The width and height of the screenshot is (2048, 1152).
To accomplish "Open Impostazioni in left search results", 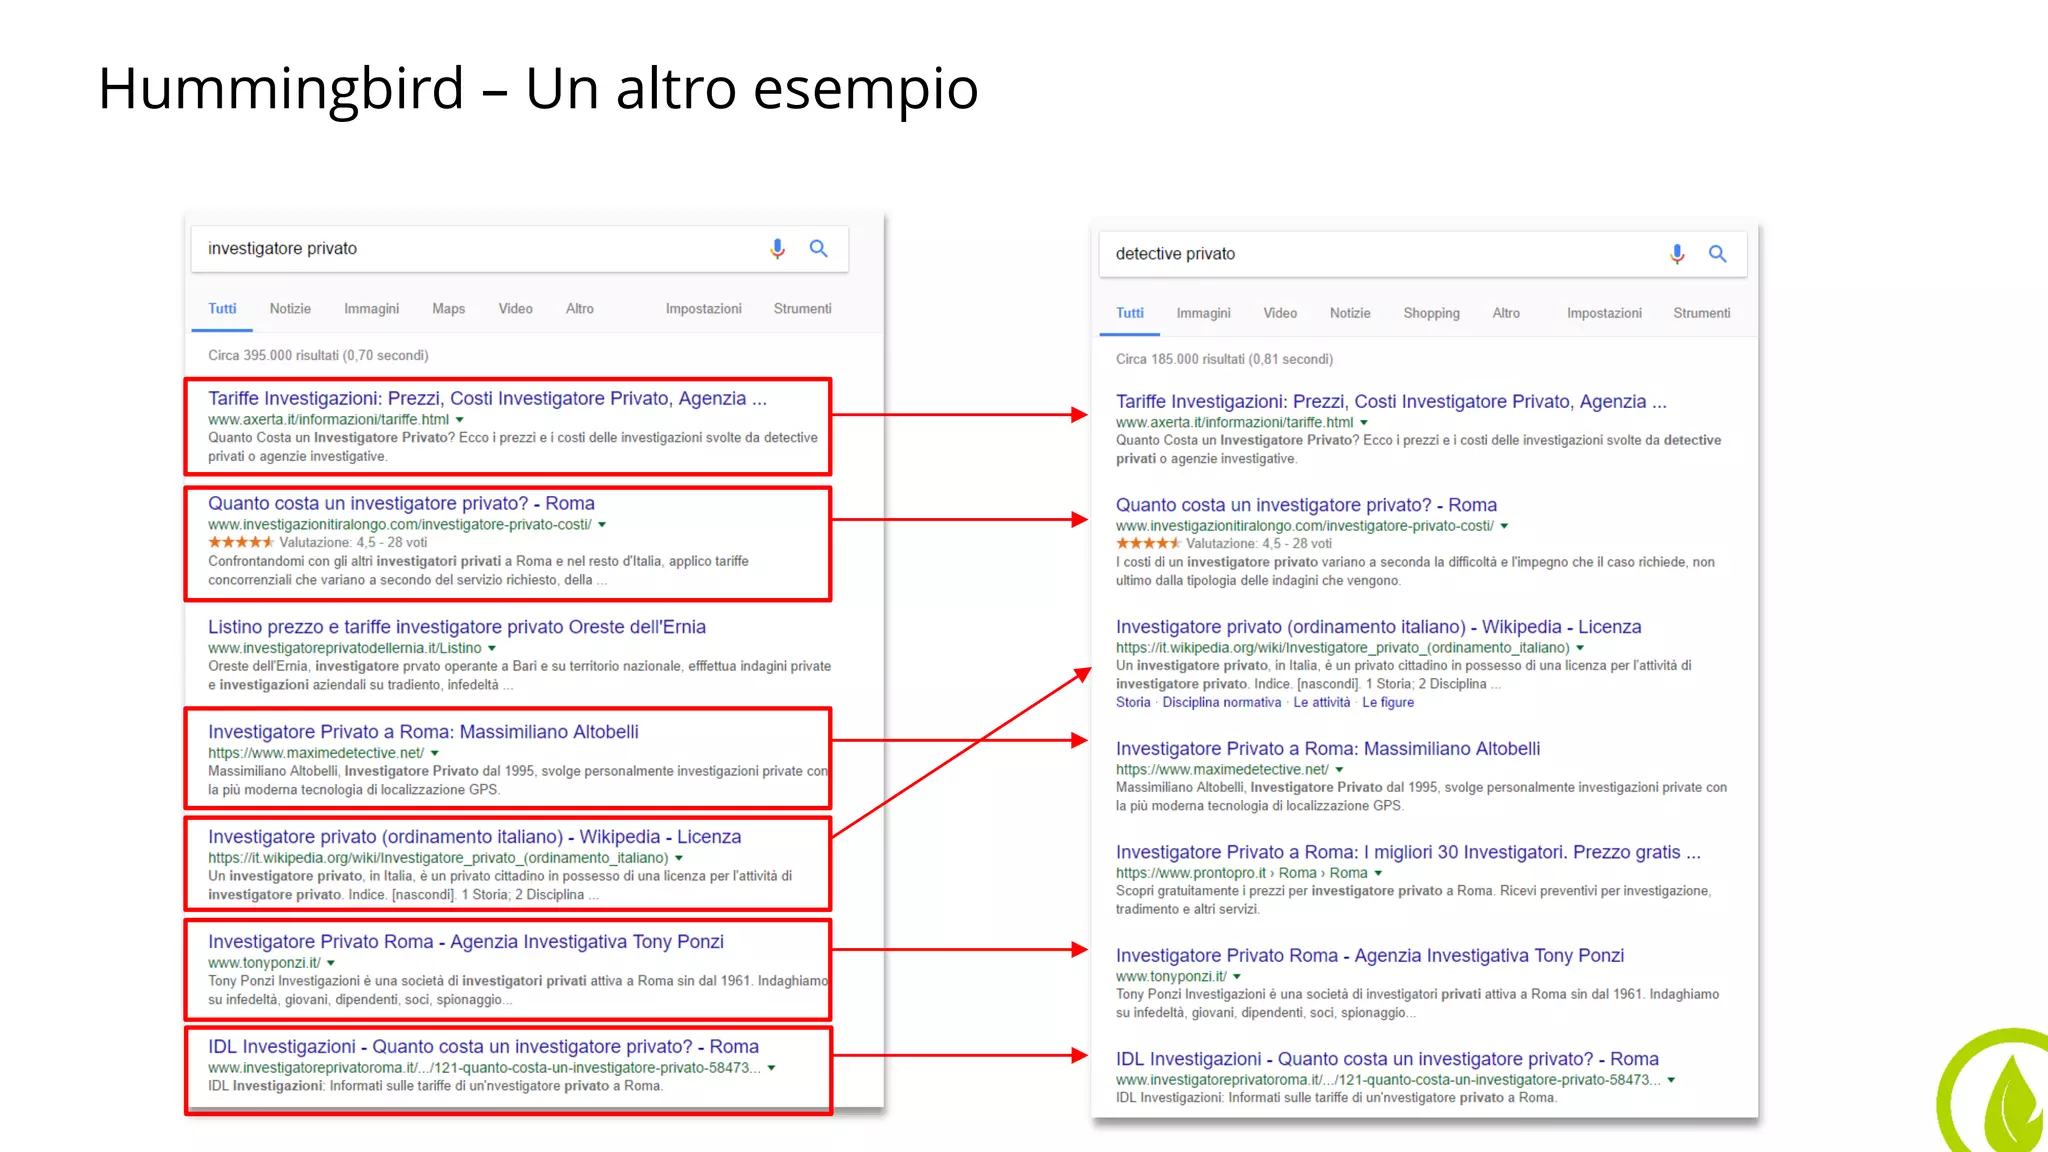I will [x=703, y=309].
